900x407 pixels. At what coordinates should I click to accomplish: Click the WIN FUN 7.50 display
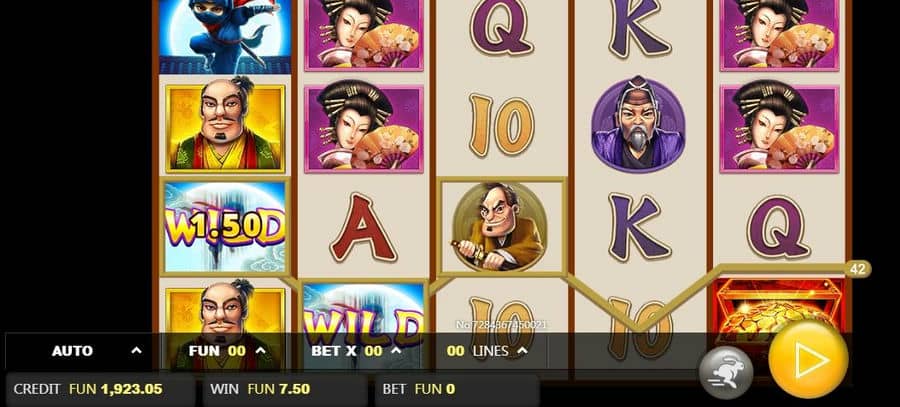point(260,389)
